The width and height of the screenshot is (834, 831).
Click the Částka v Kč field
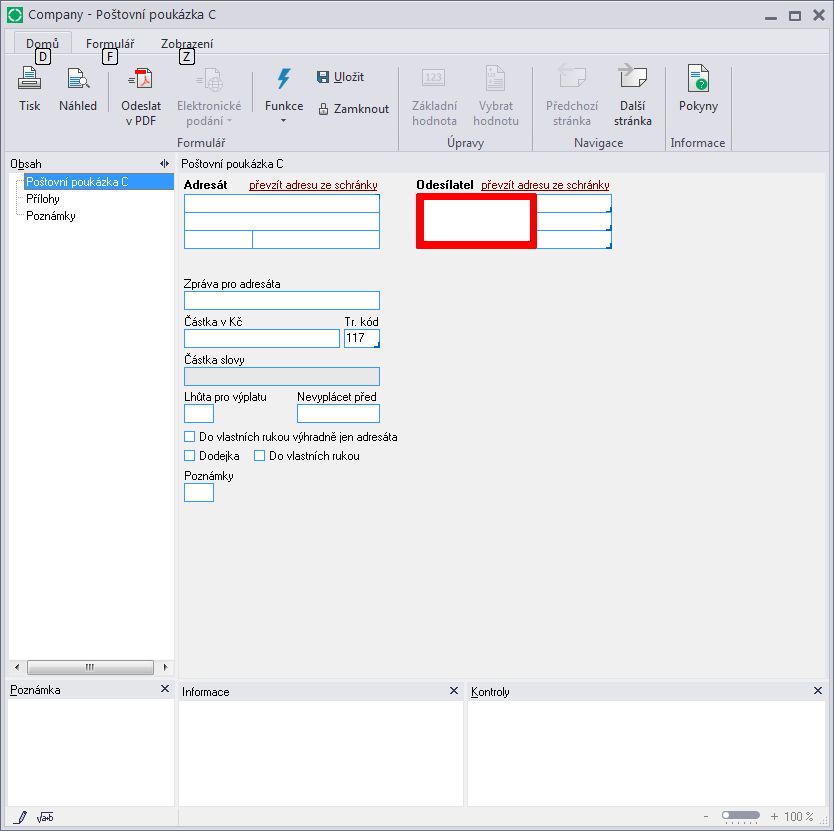[262, 338]
